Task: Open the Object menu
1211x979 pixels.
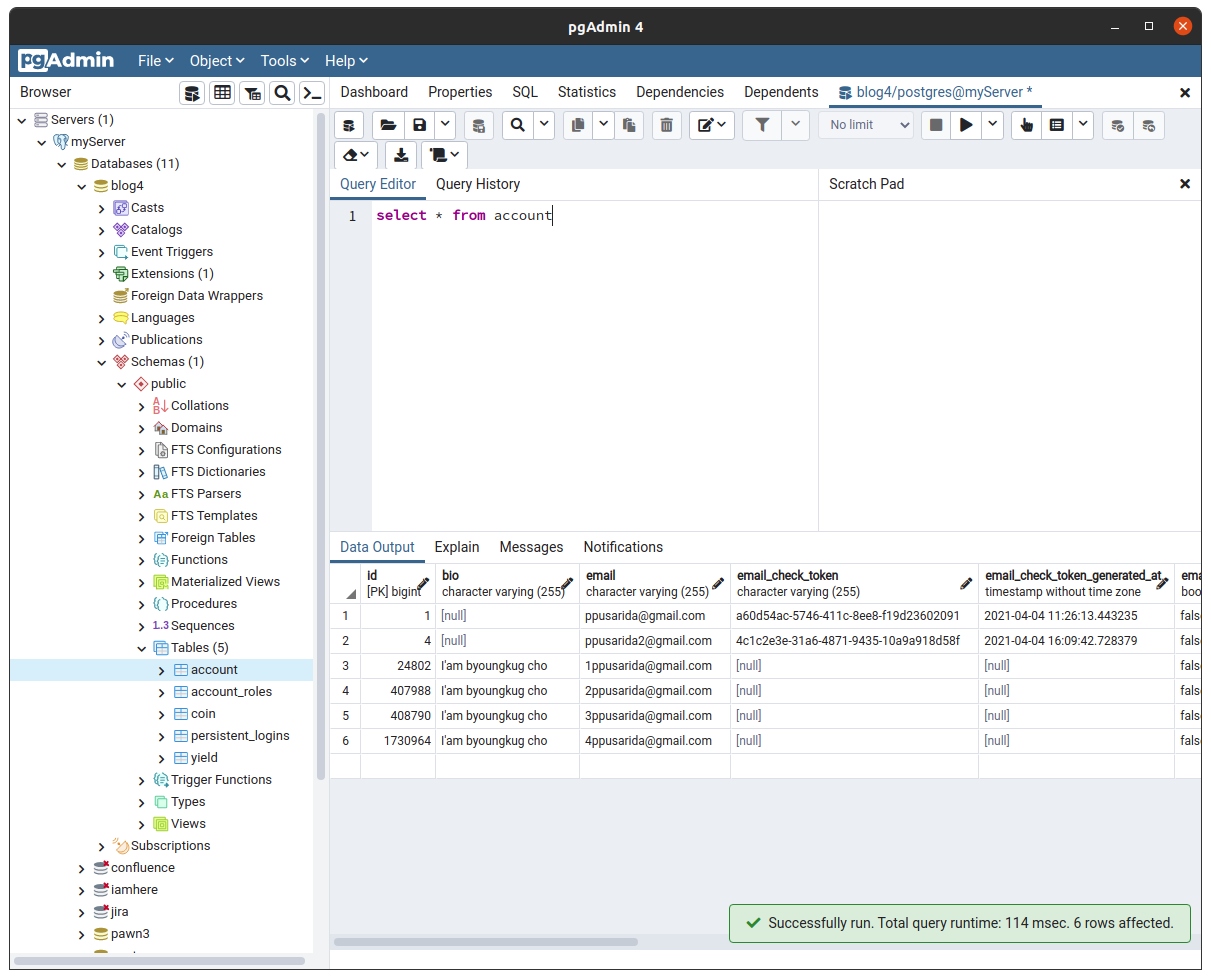Action: point(217,61)
